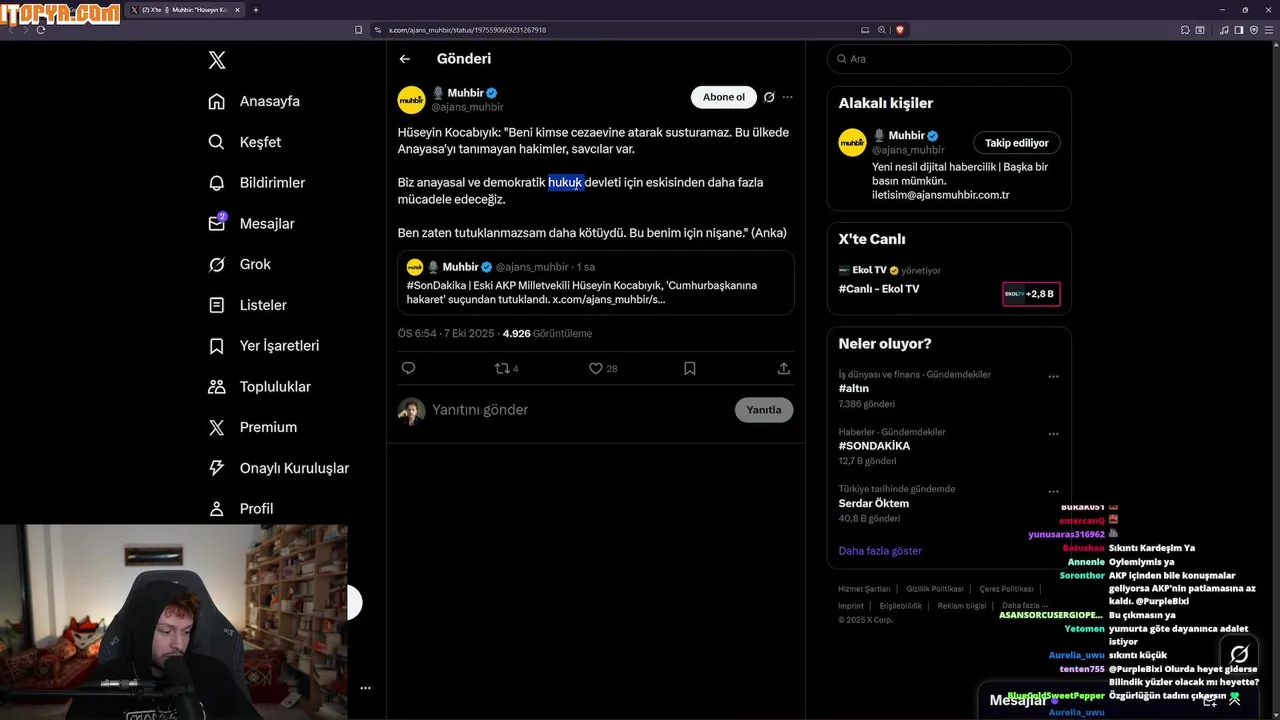Screen dimensions: 1280x720
Task: Open Serdar Öktem trending topic
Action: coord(874,503)
